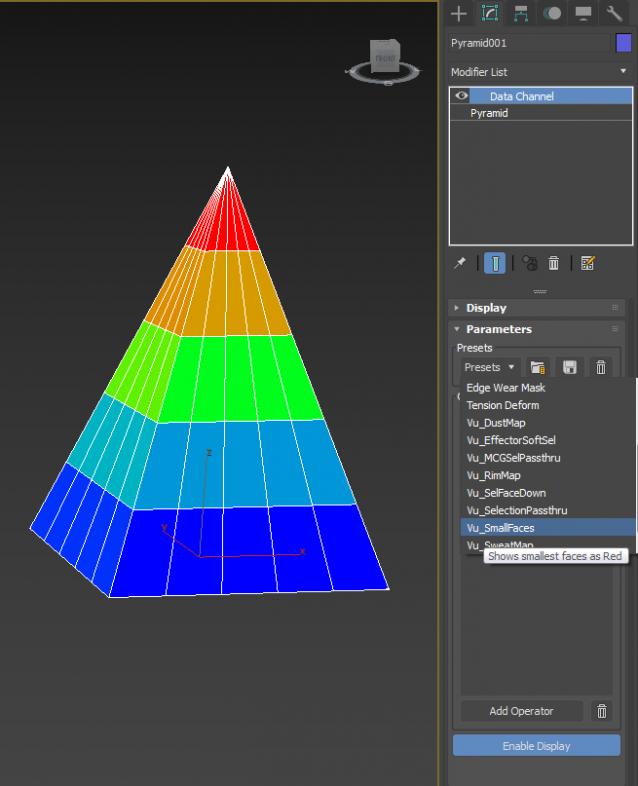Click the save preset floppy icon
Viewport: 638px width, 786px height.
click(570, 367)
